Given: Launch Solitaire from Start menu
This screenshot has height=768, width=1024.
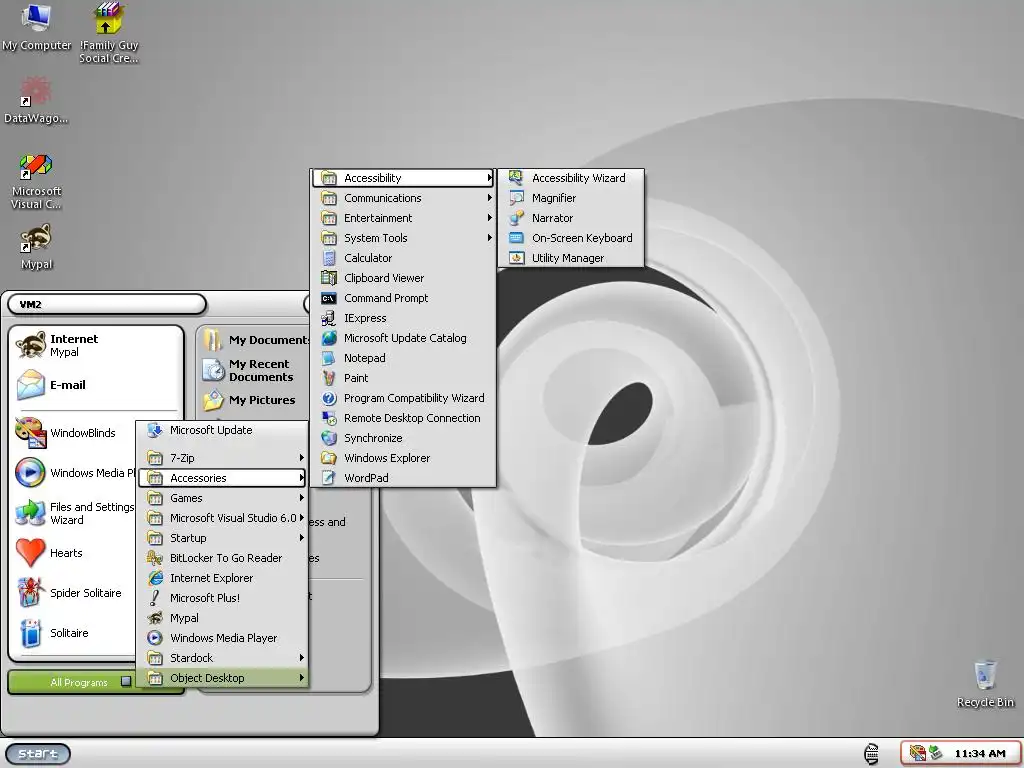Looking at the screenshot, I should [75, 633].
